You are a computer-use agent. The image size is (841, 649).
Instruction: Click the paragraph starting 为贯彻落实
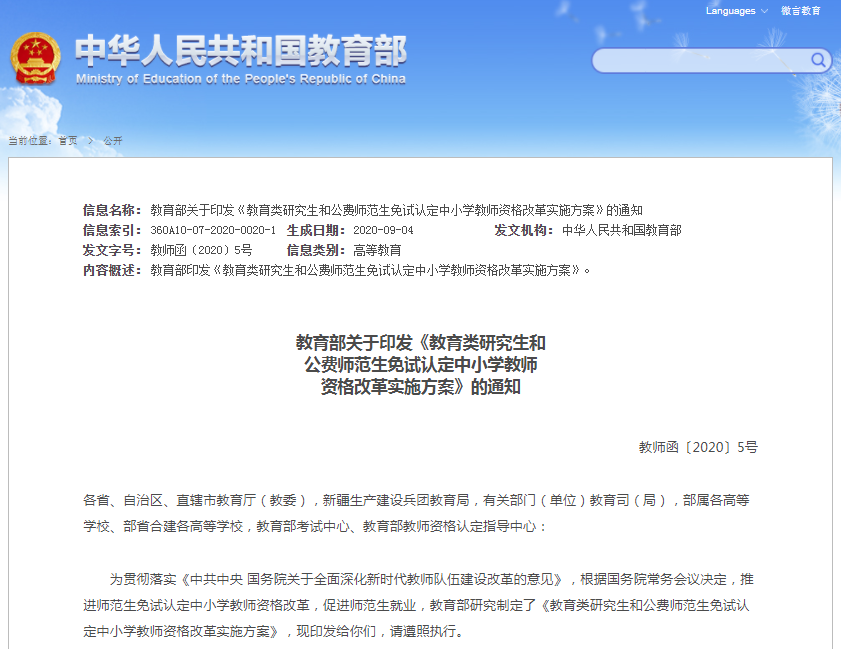[x=418, y=605]
